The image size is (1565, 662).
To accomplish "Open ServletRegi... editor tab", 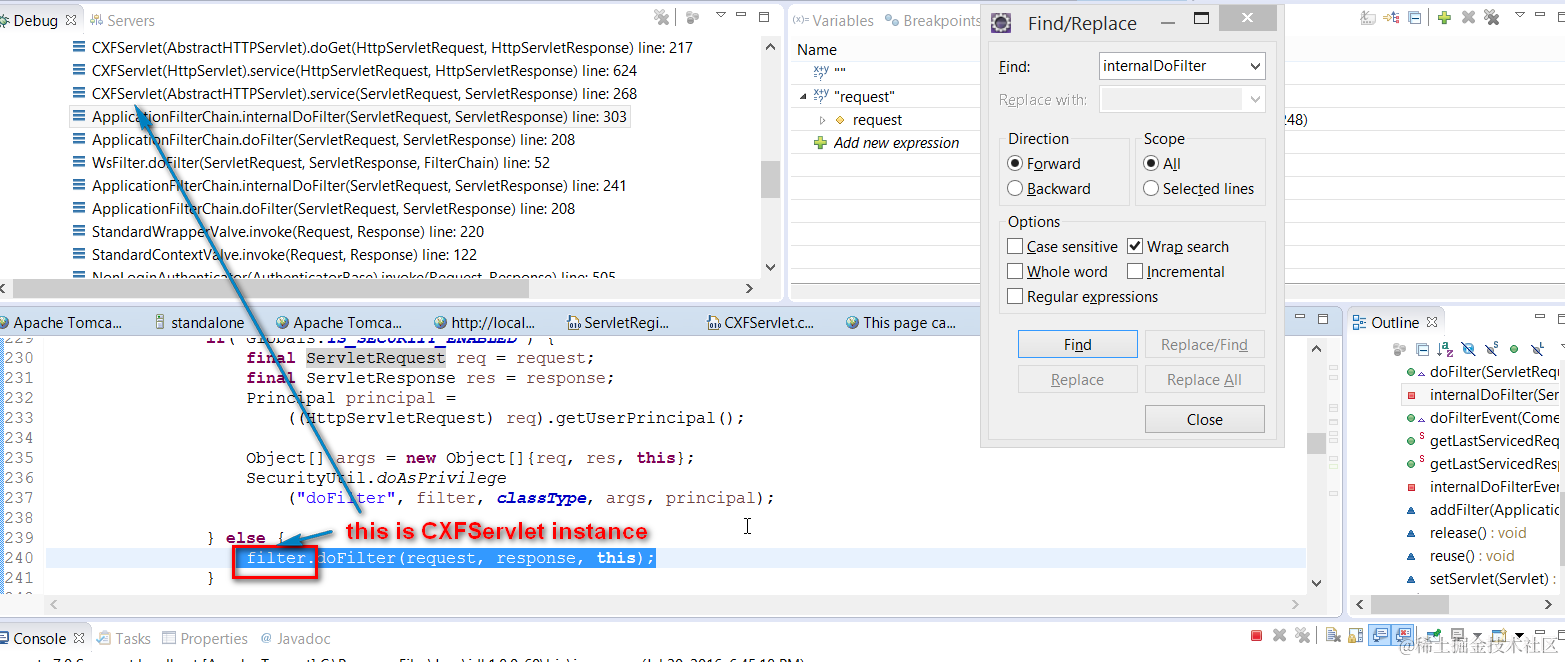I will pos(620,323).
